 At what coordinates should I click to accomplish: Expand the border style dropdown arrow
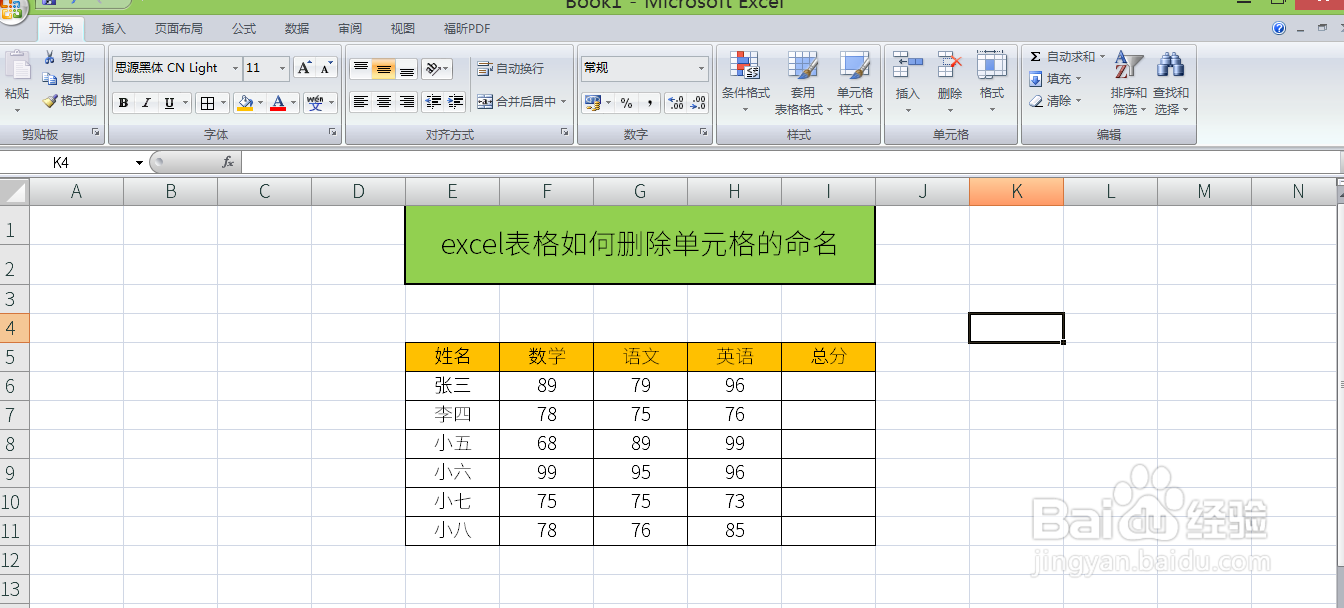(x=222, y=102)
